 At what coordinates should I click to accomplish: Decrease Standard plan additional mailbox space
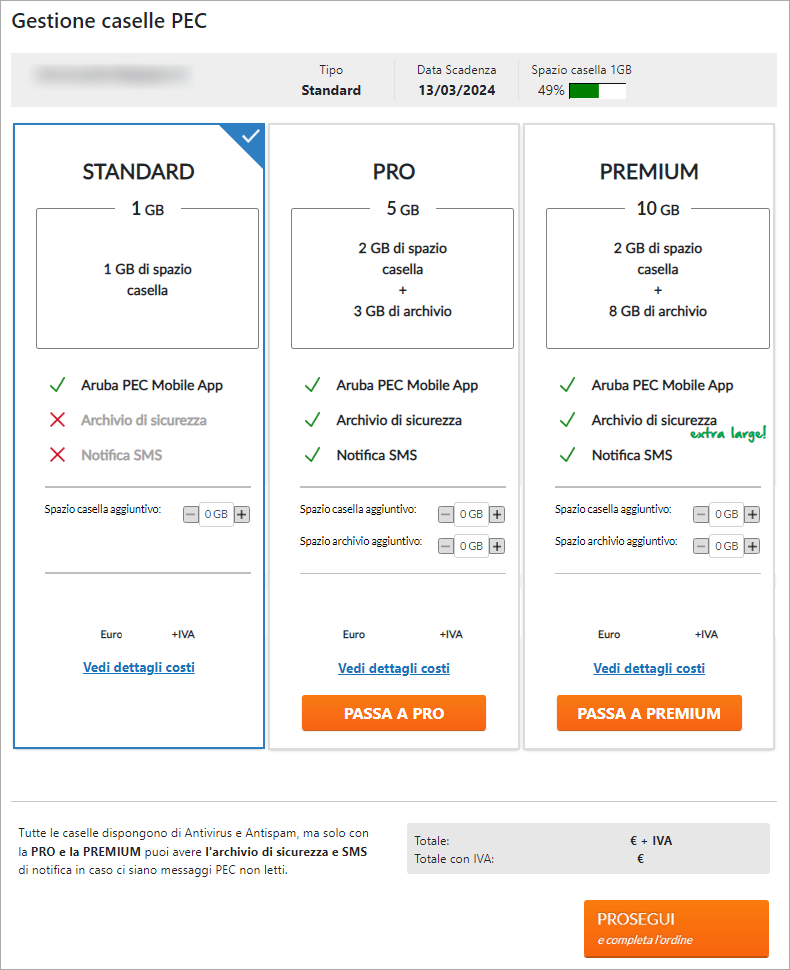[191, 514]
